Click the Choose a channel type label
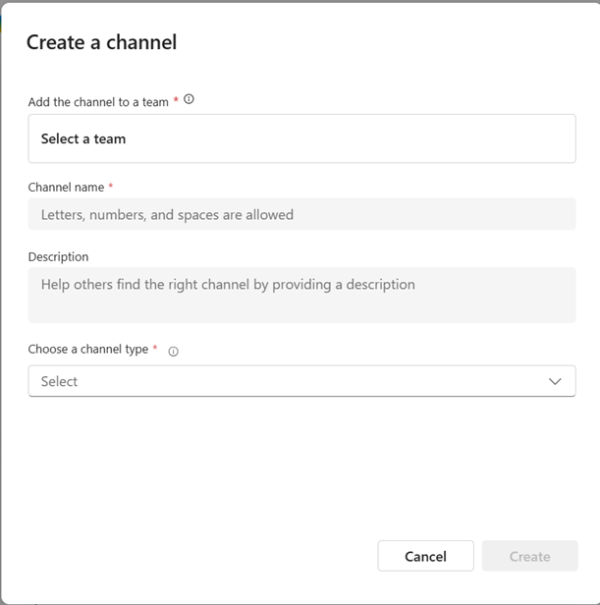The width and height of the screenshot is (600, 605). [88, 349]
